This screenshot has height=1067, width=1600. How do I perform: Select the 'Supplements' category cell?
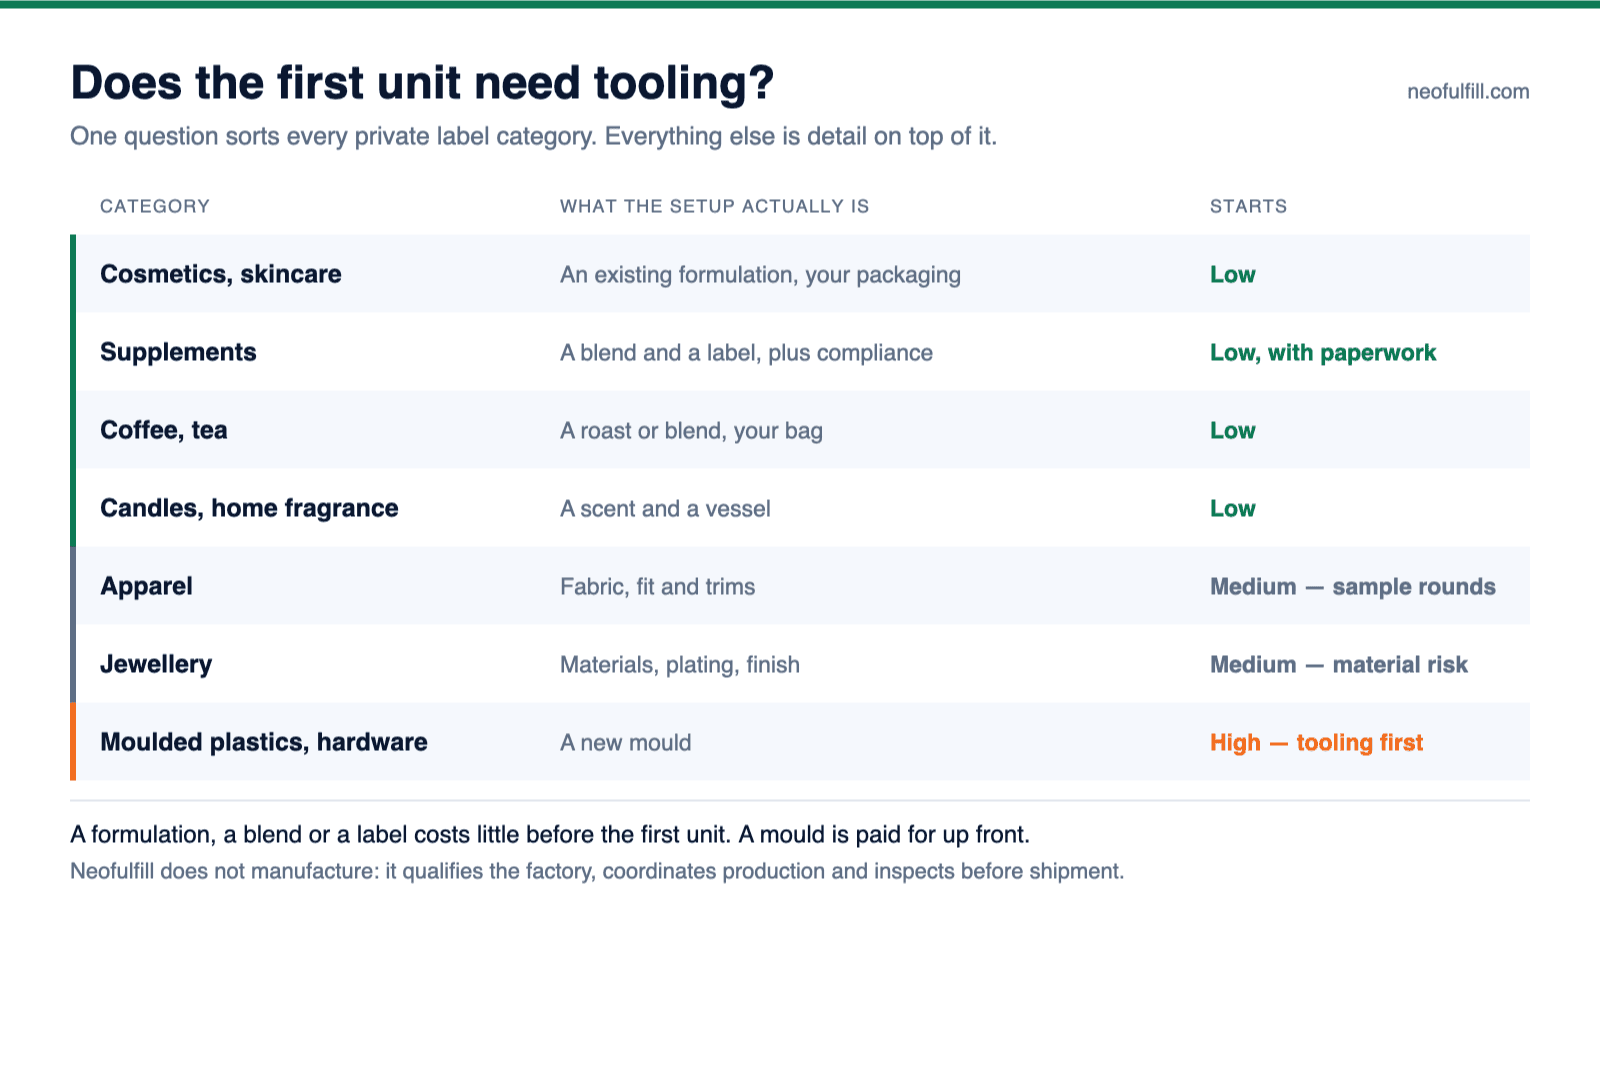pyautogui.click(x=178, y=352)
